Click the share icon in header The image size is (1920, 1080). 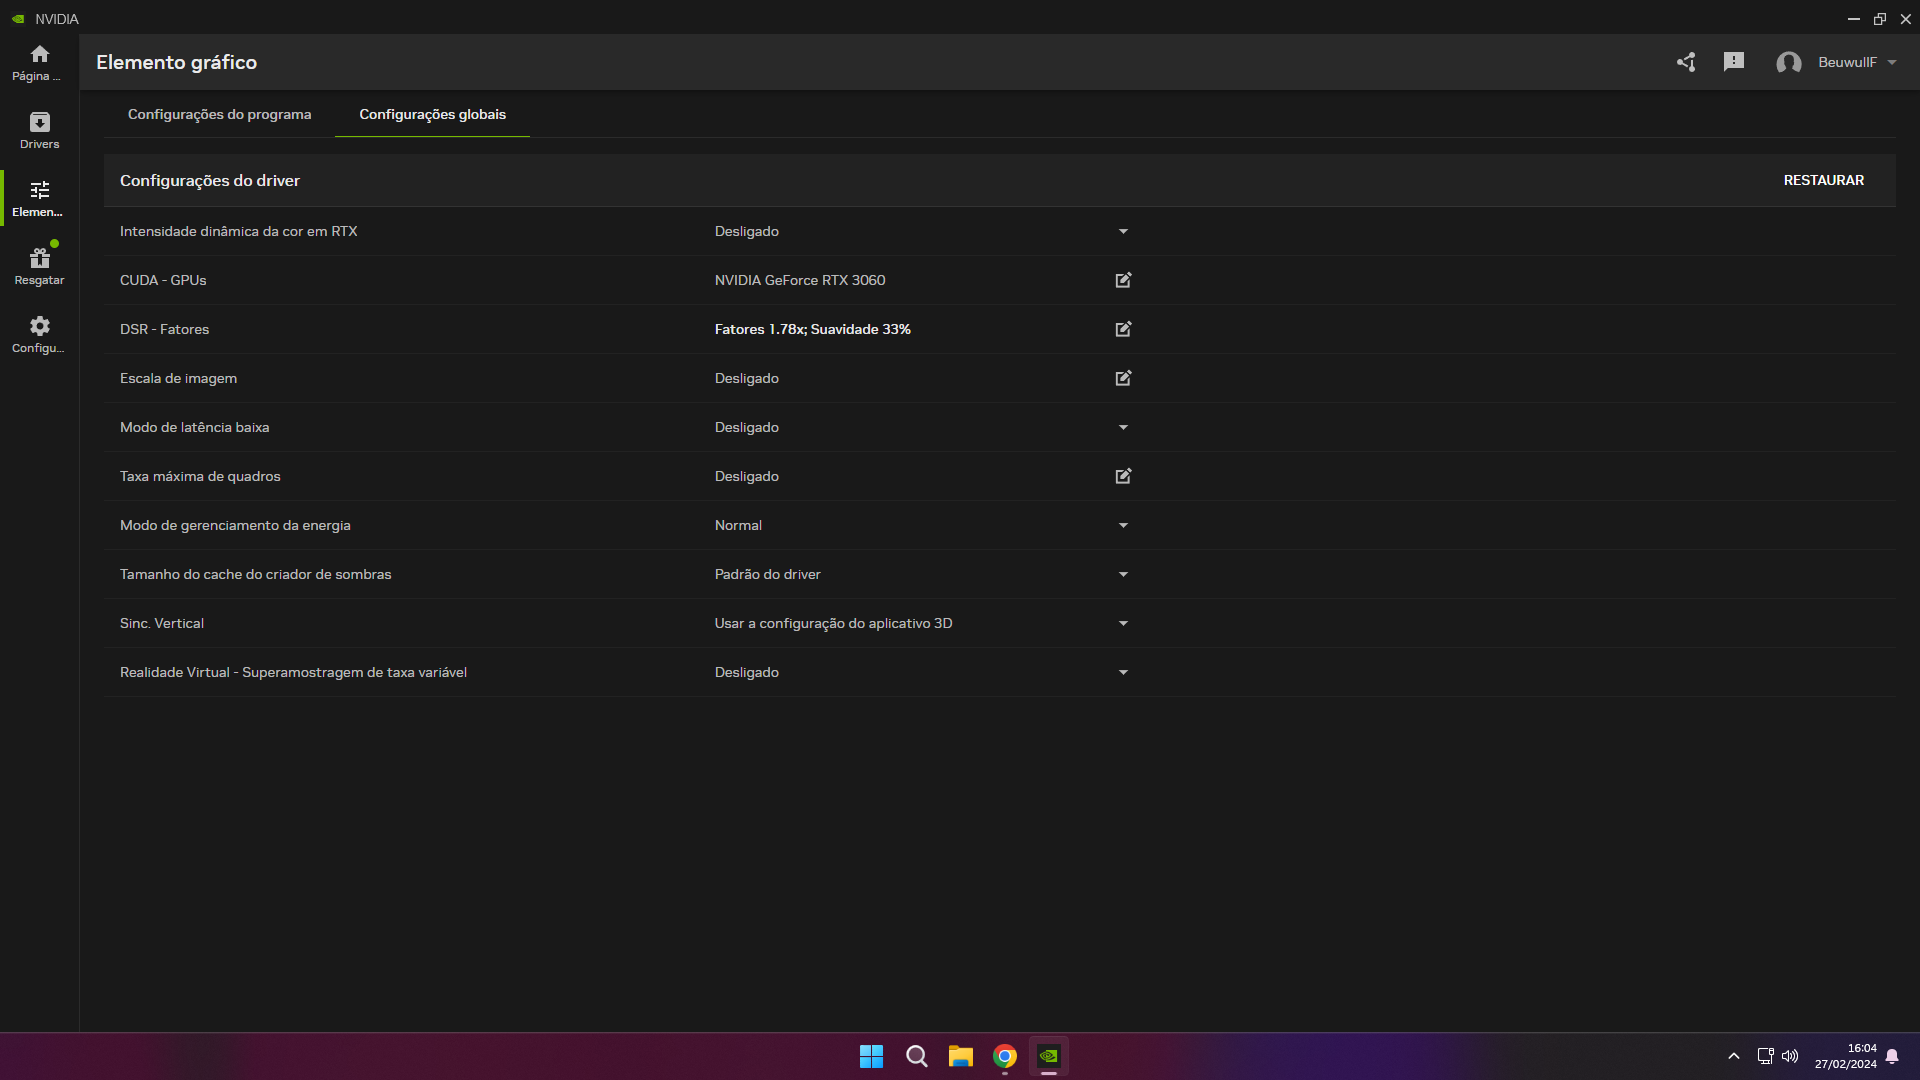pos(1686,62)
